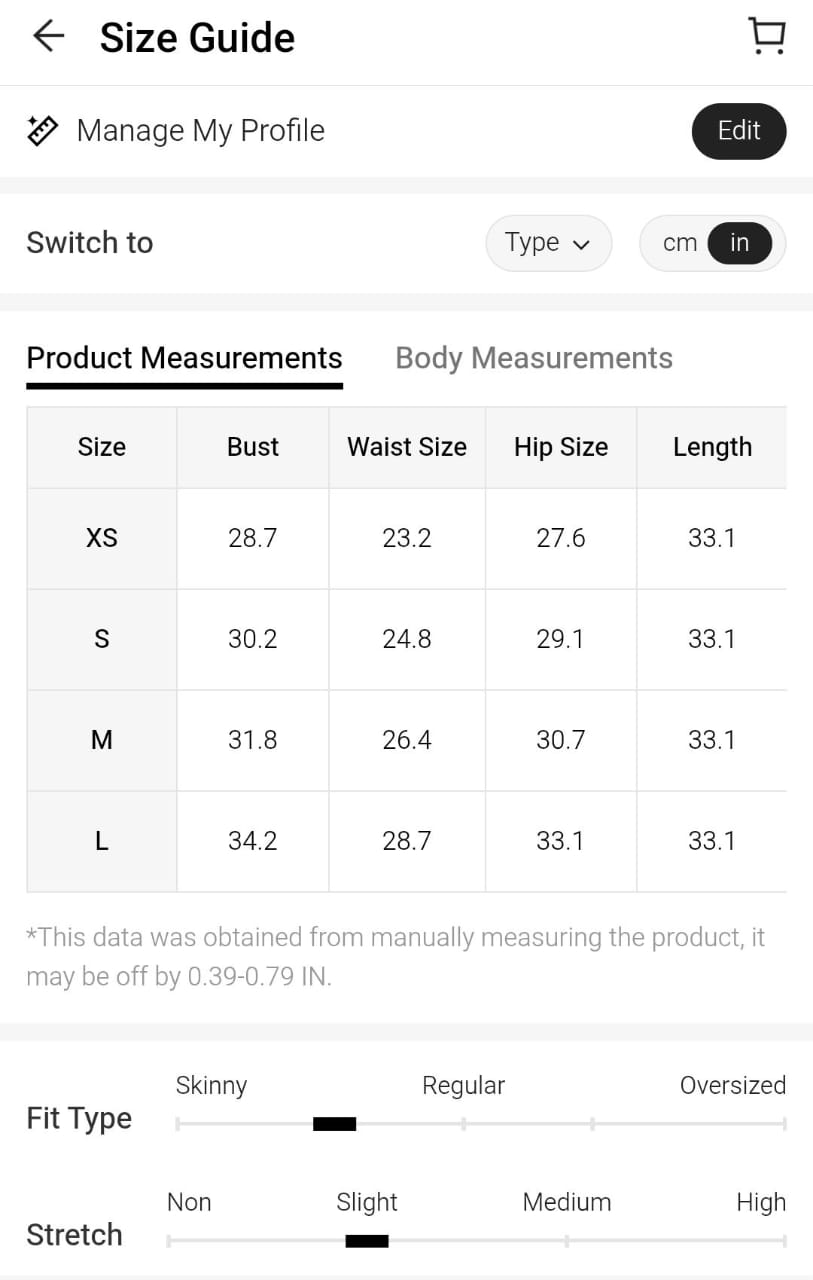813x1280 pixels.
Task: Switch units to cm
Action: coord(680,243)
